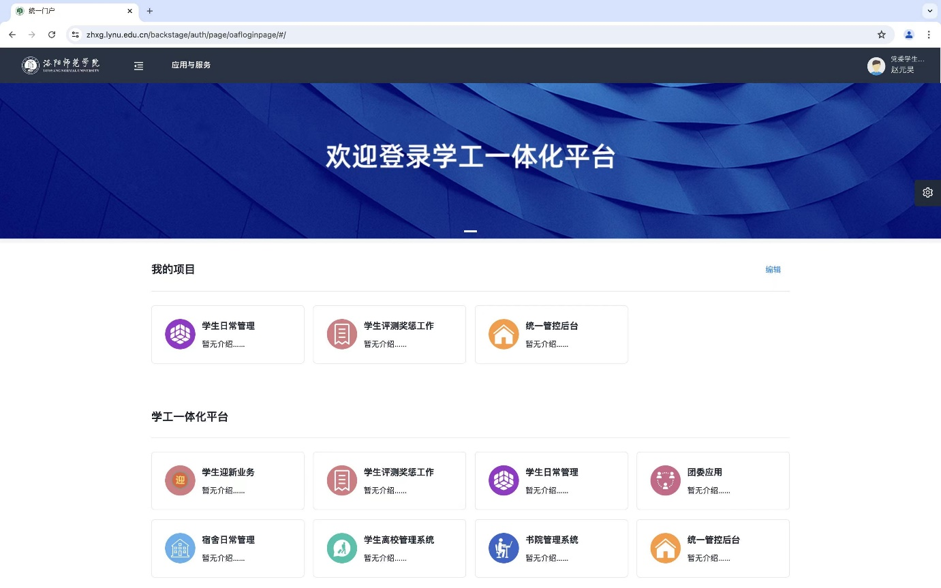The height and width of the screenshot is (588, 941).
Task: Click the purple 学生日常管理 icon under 我的项目
Action: [180, 334]
